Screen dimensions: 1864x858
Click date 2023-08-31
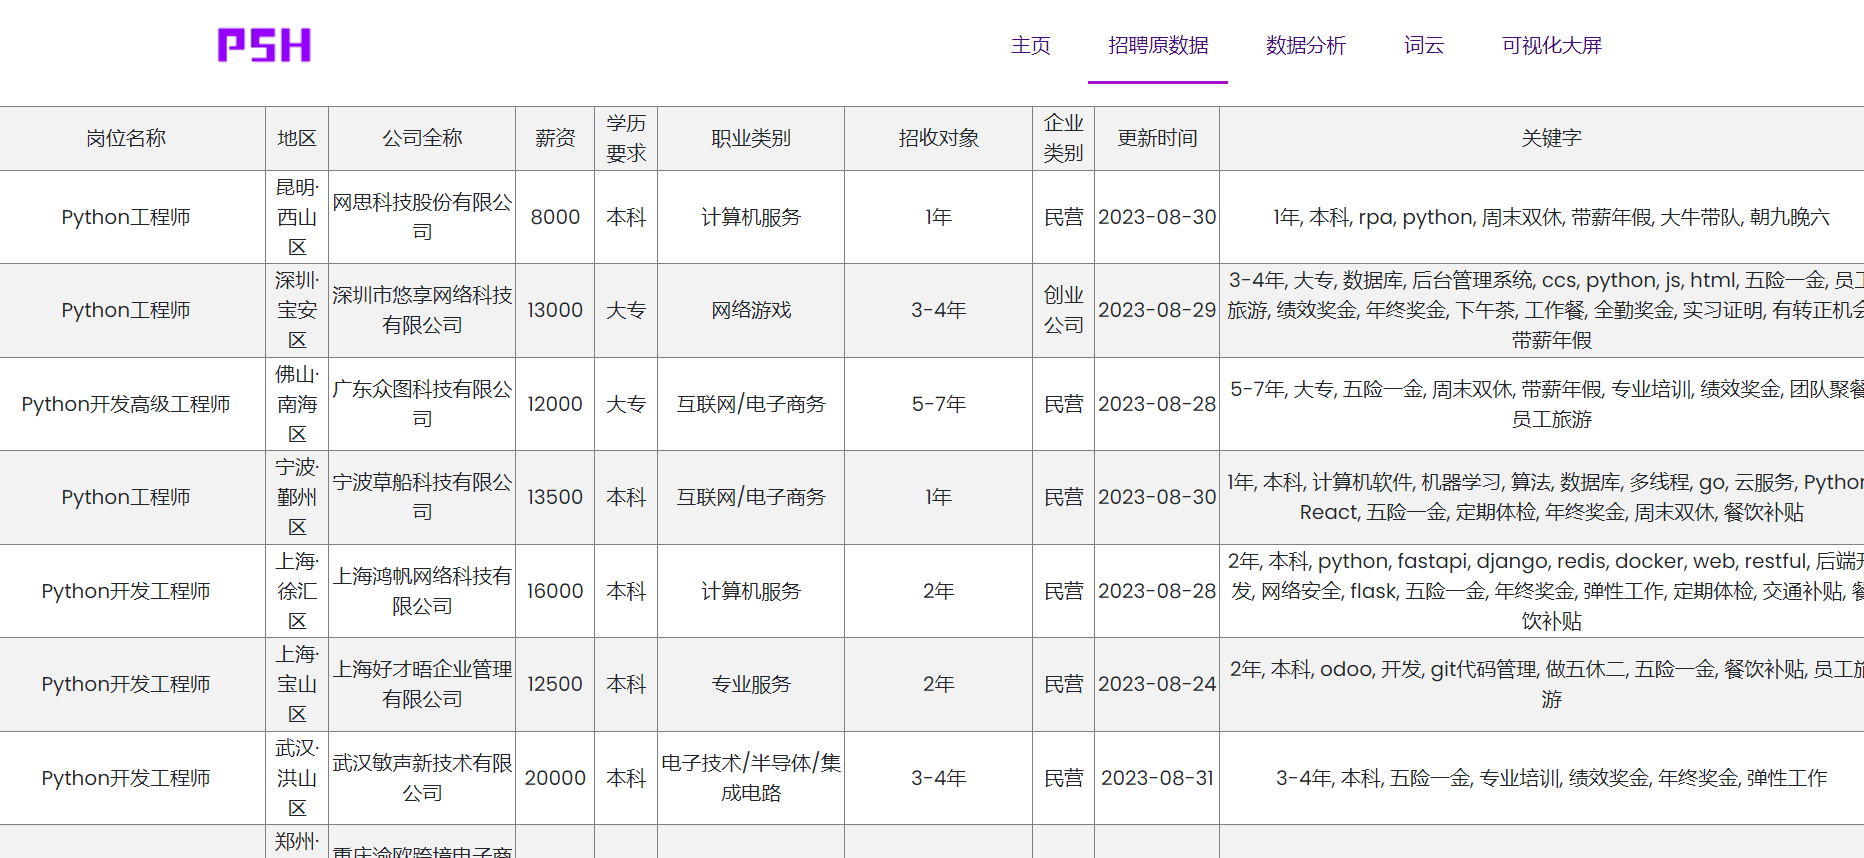click(x=1157, y=778)
